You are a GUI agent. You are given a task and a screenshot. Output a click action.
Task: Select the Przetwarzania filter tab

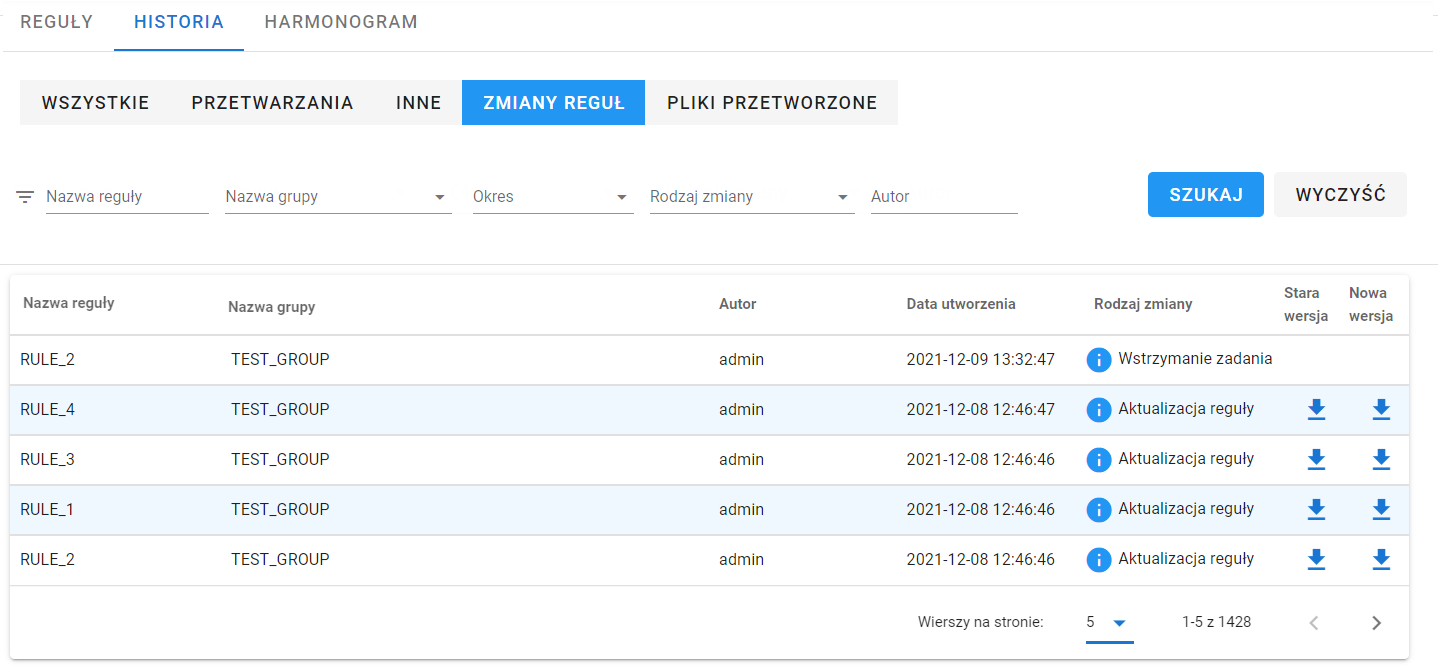(x=272, y=103)
